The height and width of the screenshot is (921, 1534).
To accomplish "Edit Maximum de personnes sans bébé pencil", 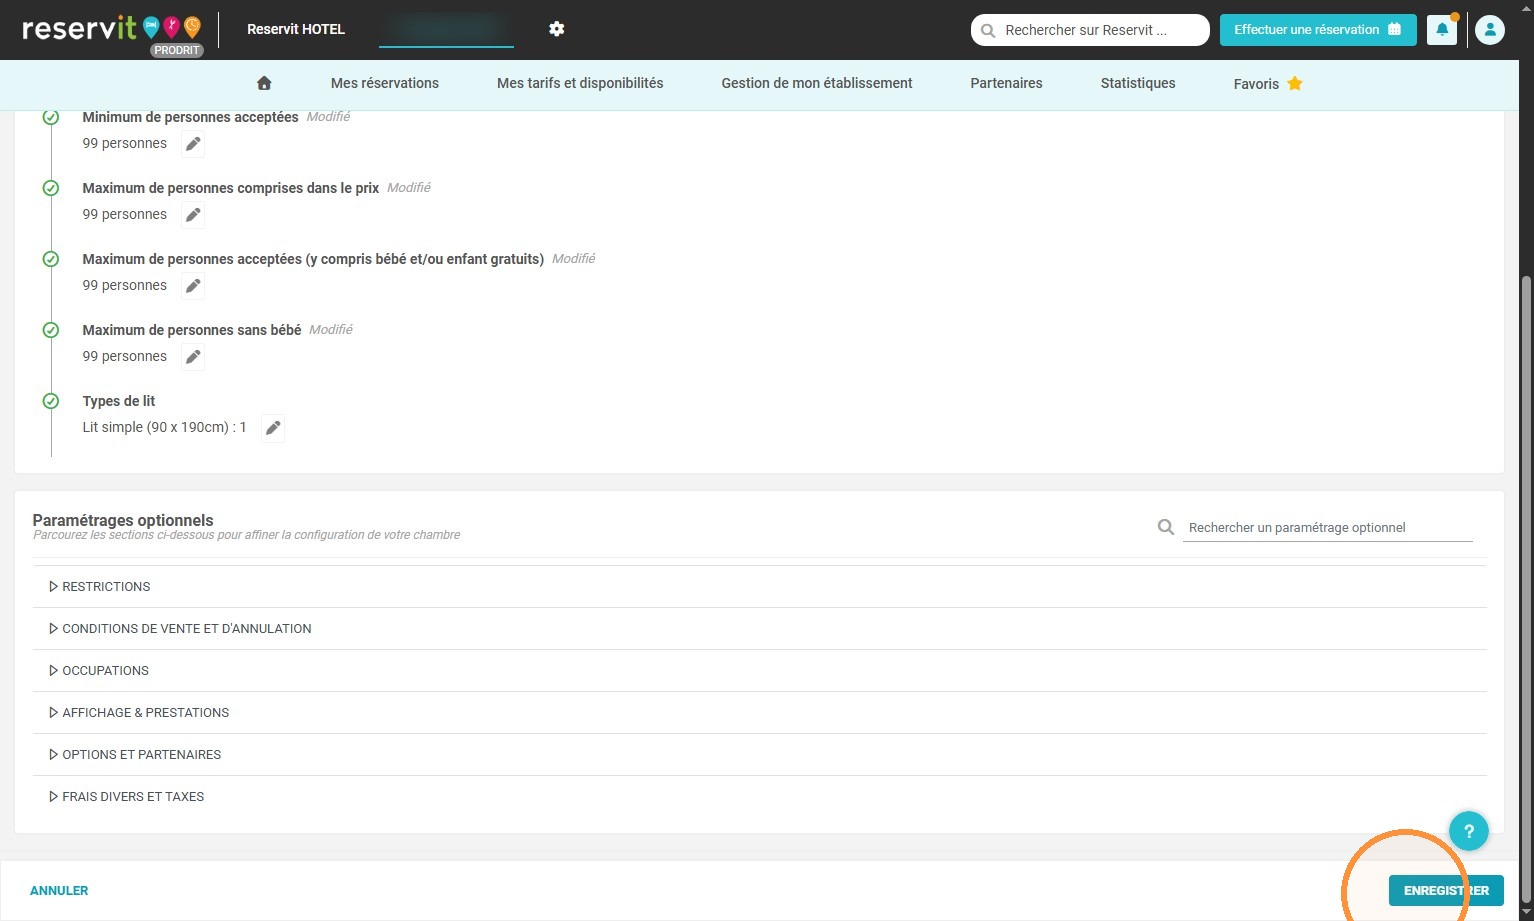I will (x=193, y=357).
